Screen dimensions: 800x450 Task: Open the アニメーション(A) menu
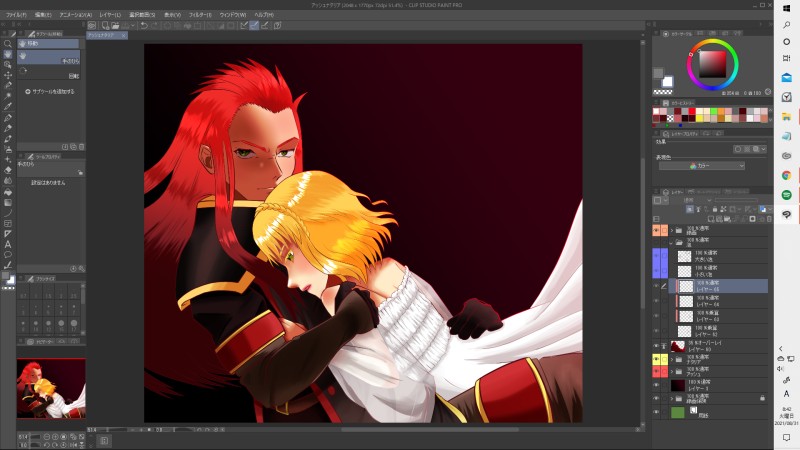coord(76,15)
